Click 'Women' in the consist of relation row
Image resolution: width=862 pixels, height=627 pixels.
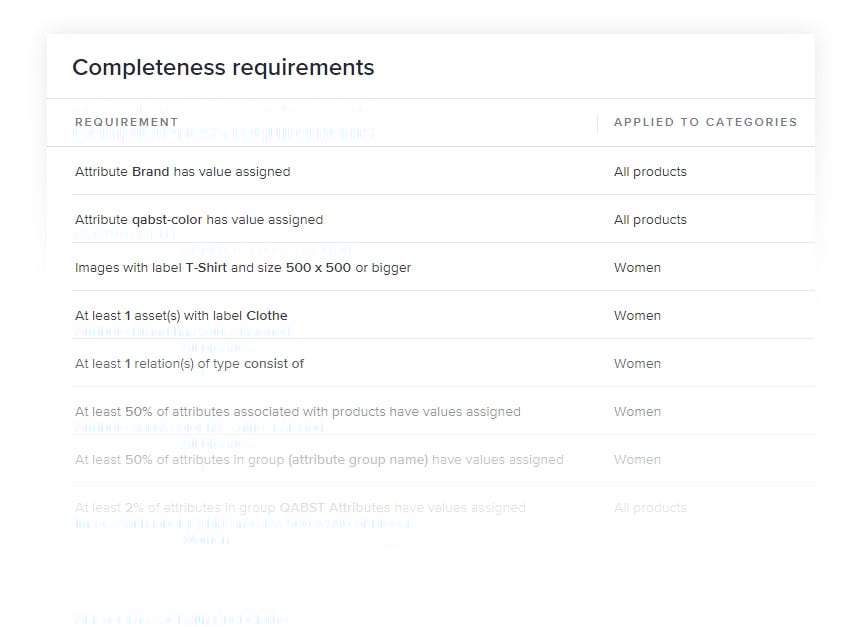(637, 364)
